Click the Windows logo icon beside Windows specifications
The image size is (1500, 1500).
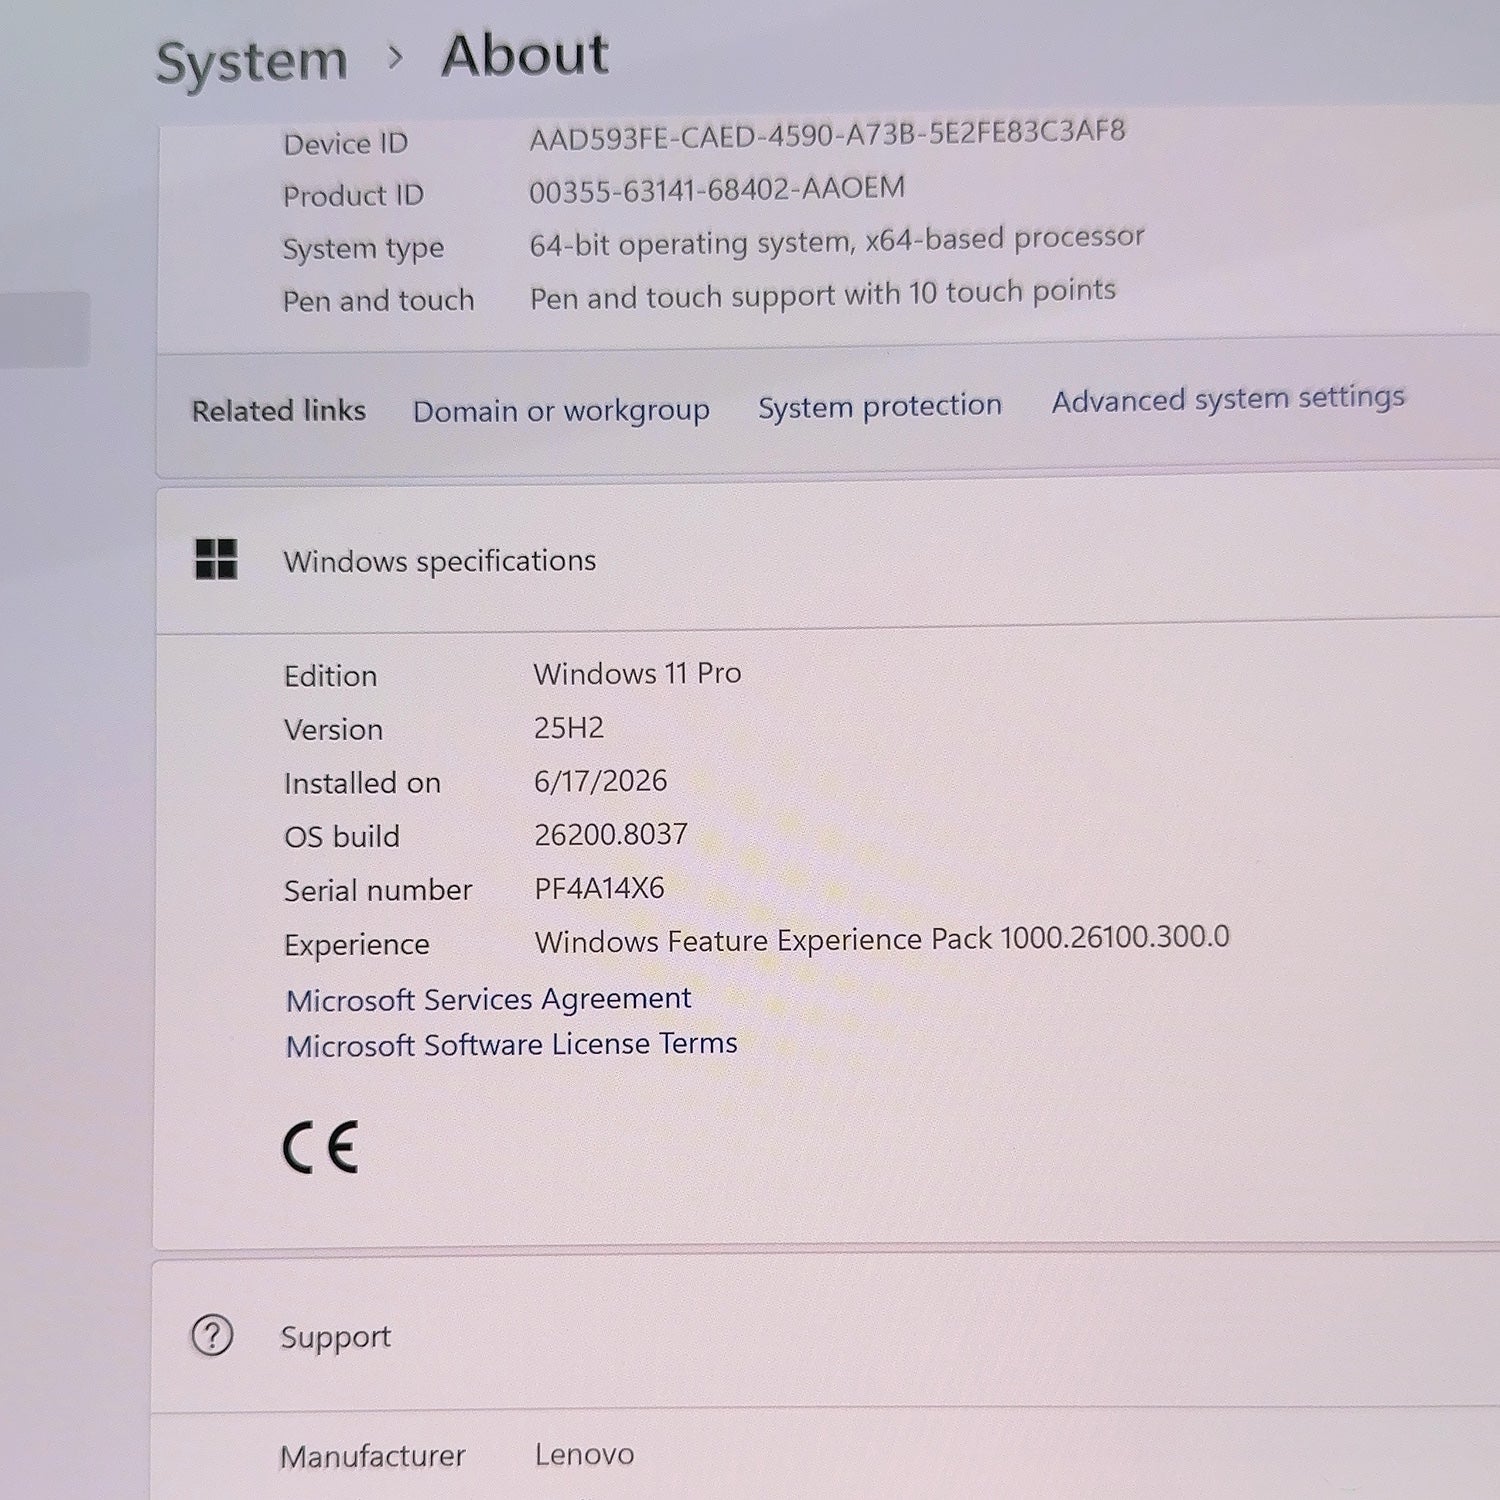216,559
